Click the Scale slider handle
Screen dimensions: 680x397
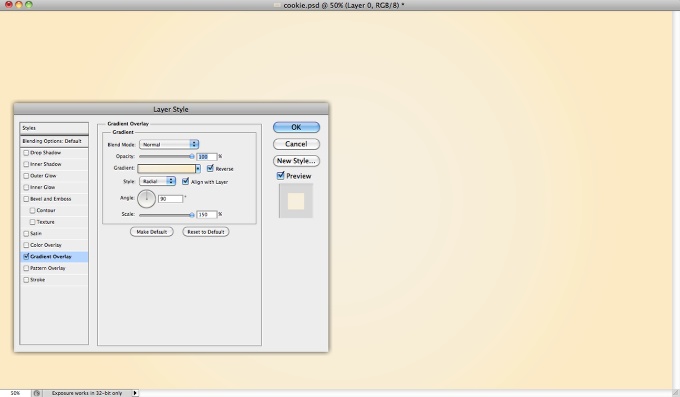(192, 214)
